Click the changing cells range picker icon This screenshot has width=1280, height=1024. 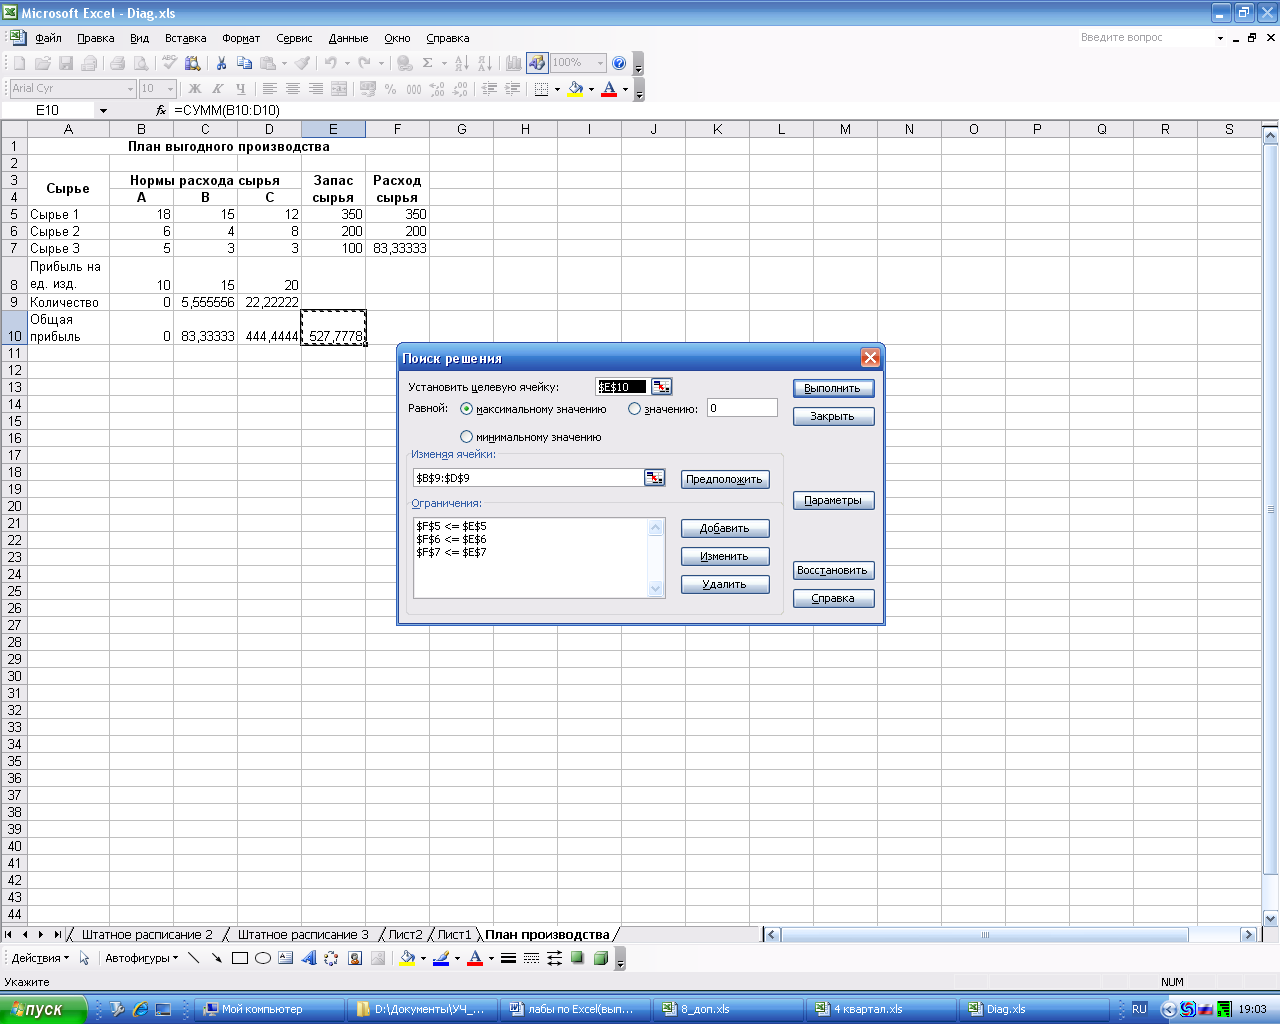tap(654, 478)
